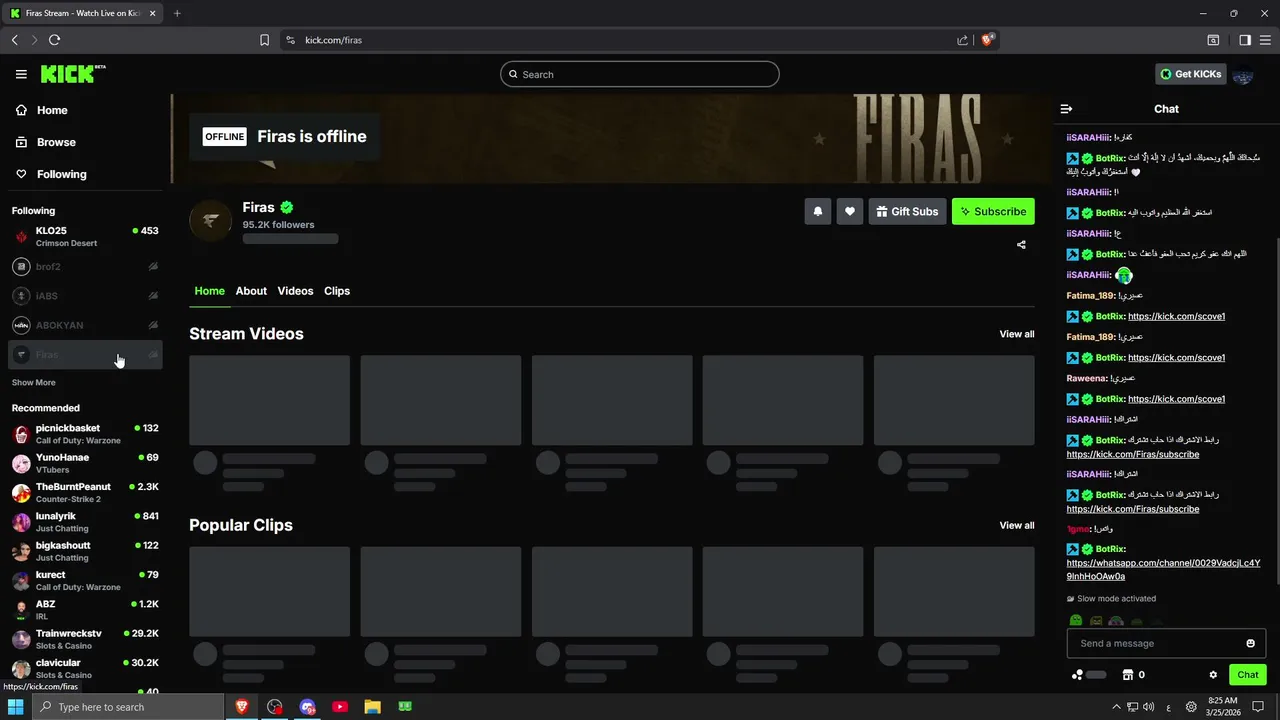Image resolution: width=1280 pixels, height=720 pixels.
Task: Open the browser tab search icon
Action: tap(1213, 40)
